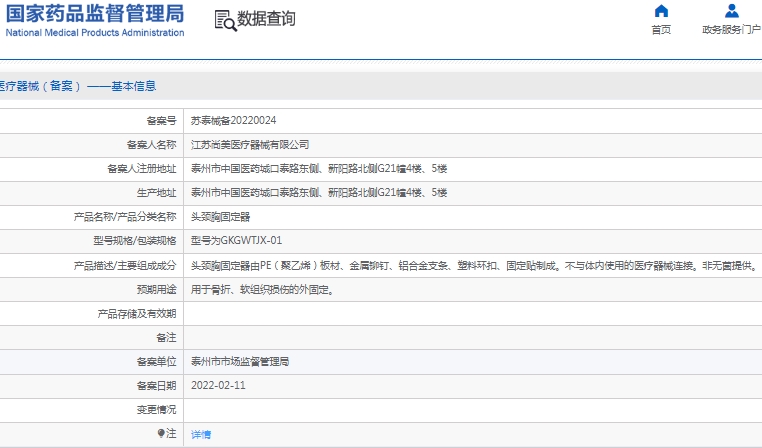The width and height of the screenshot is (762, 448).
Task: Click the 备案人注册地址 address value
Action: (319, 169)
